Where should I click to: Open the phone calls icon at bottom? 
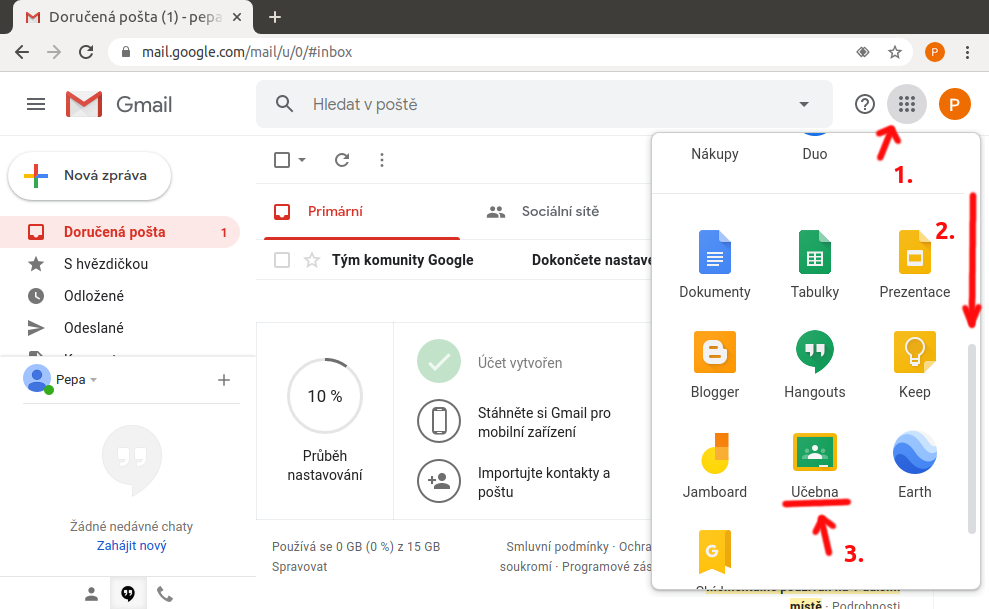pos(165,594)
